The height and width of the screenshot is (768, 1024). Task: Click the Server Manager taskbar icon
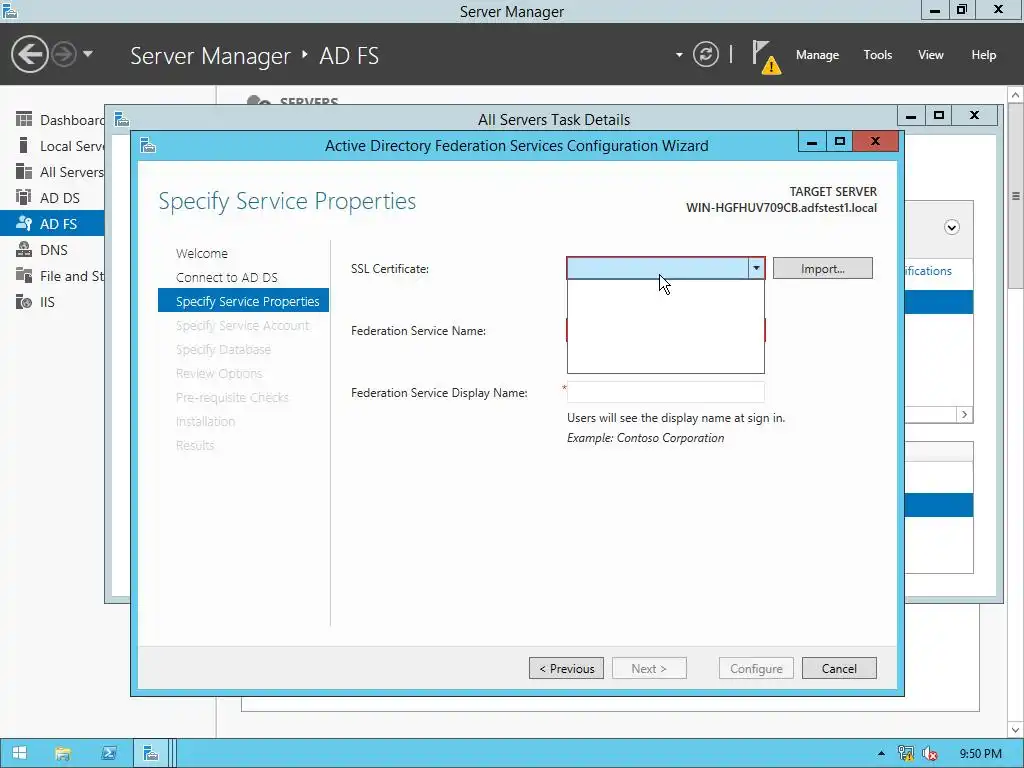152,753
